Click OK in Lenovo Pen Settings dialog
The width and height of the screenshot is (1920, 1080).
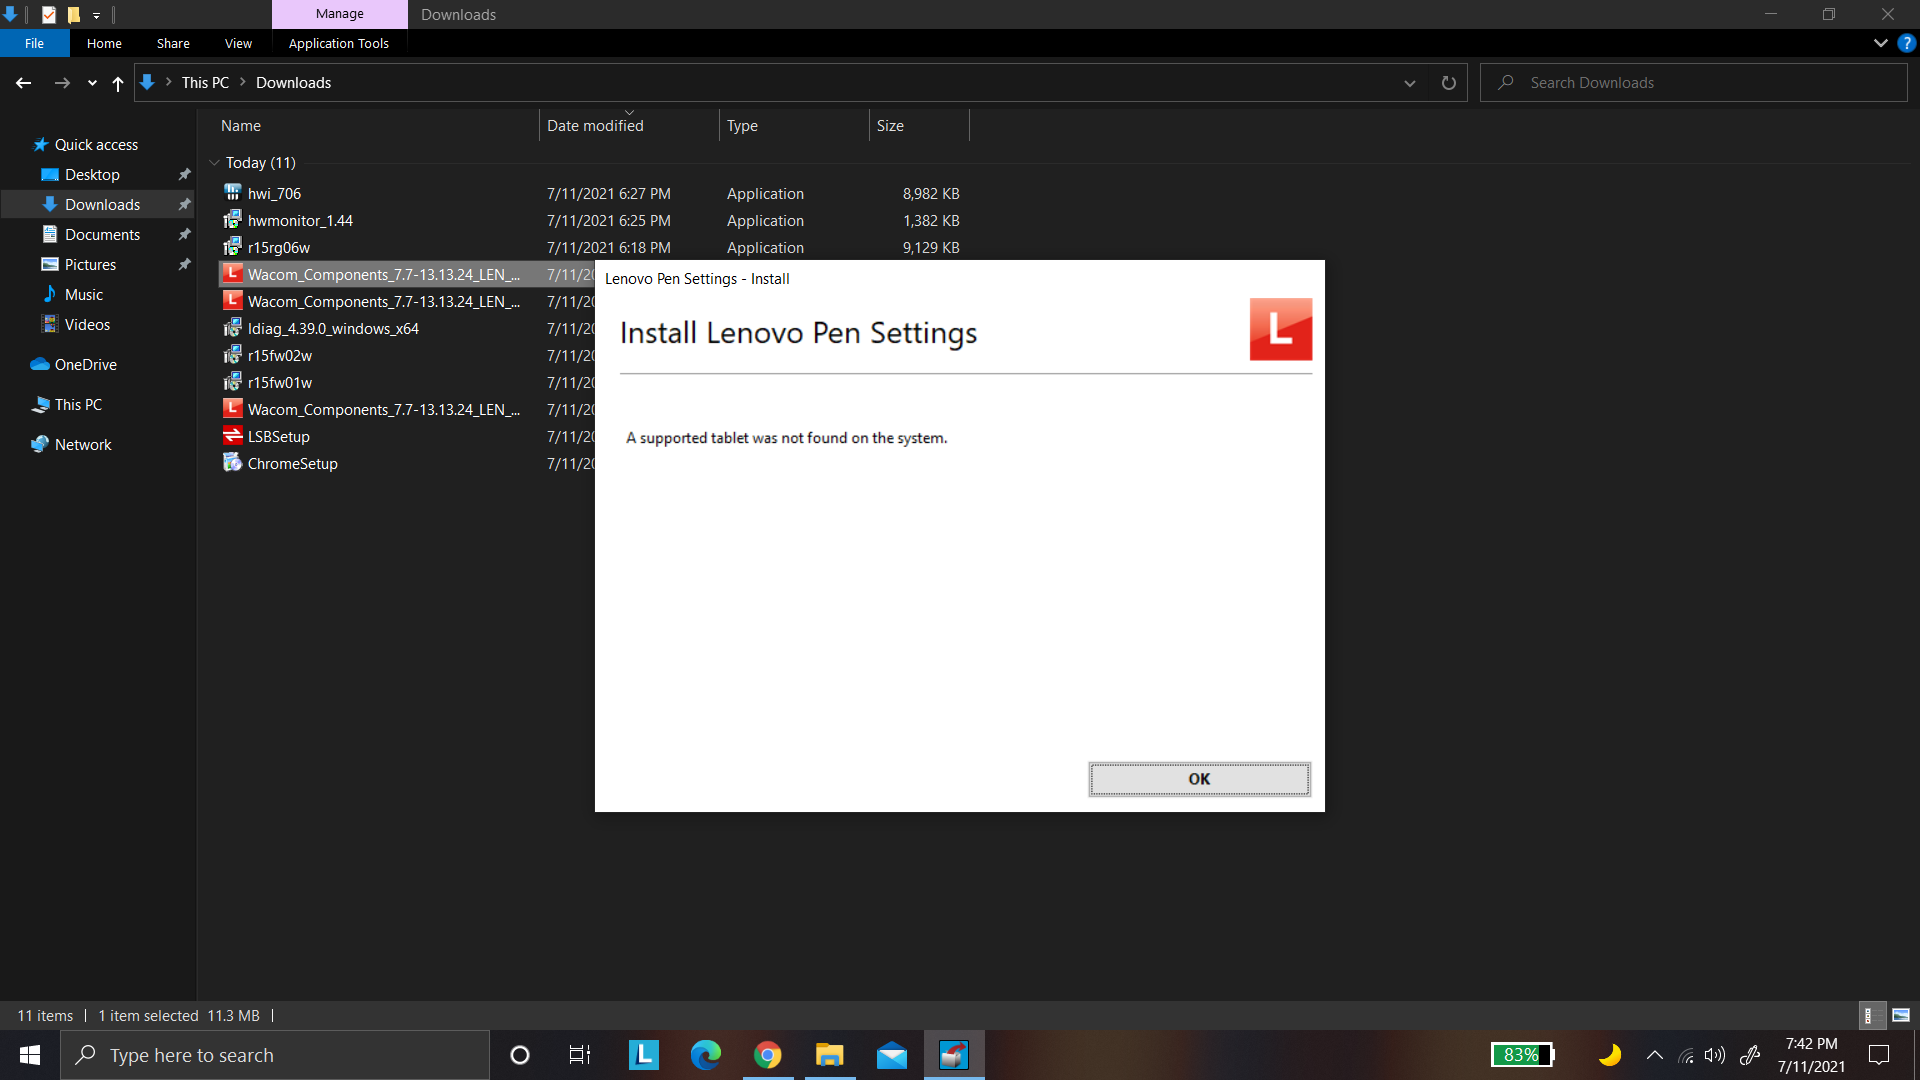click(1199, 779)
